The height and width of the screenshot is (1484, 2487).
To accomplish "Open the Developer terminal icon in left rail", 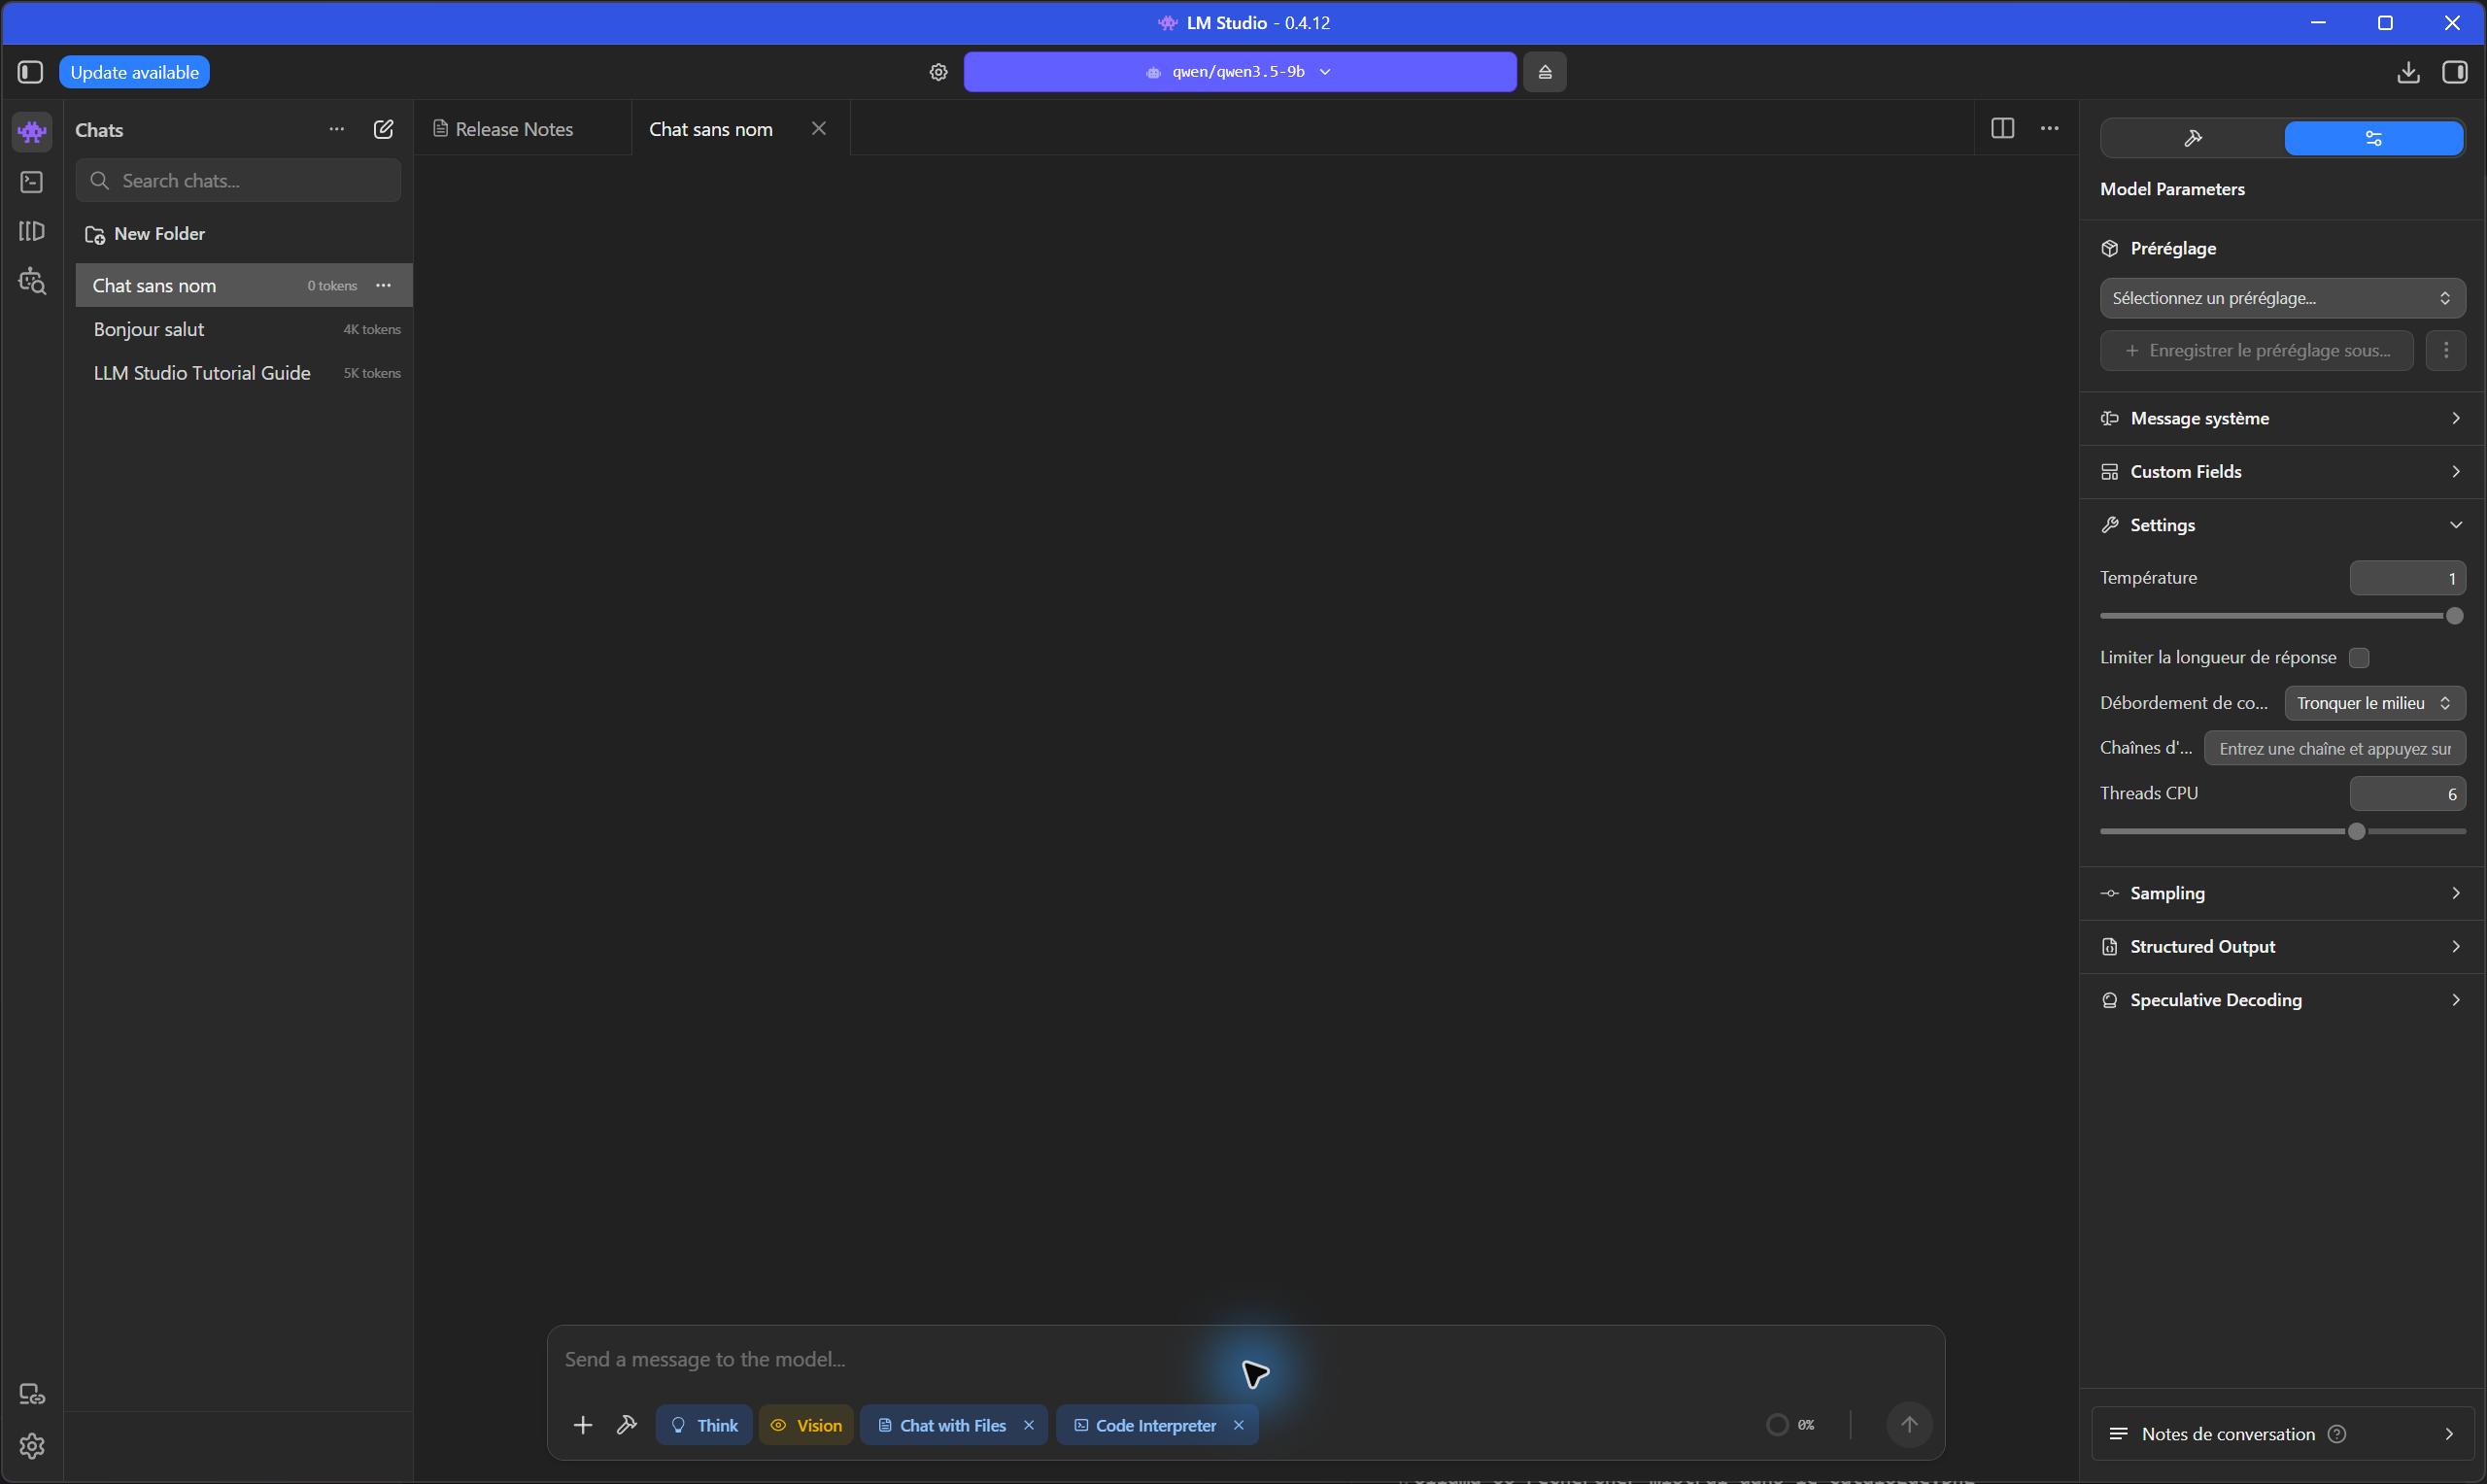I will 32,182.
